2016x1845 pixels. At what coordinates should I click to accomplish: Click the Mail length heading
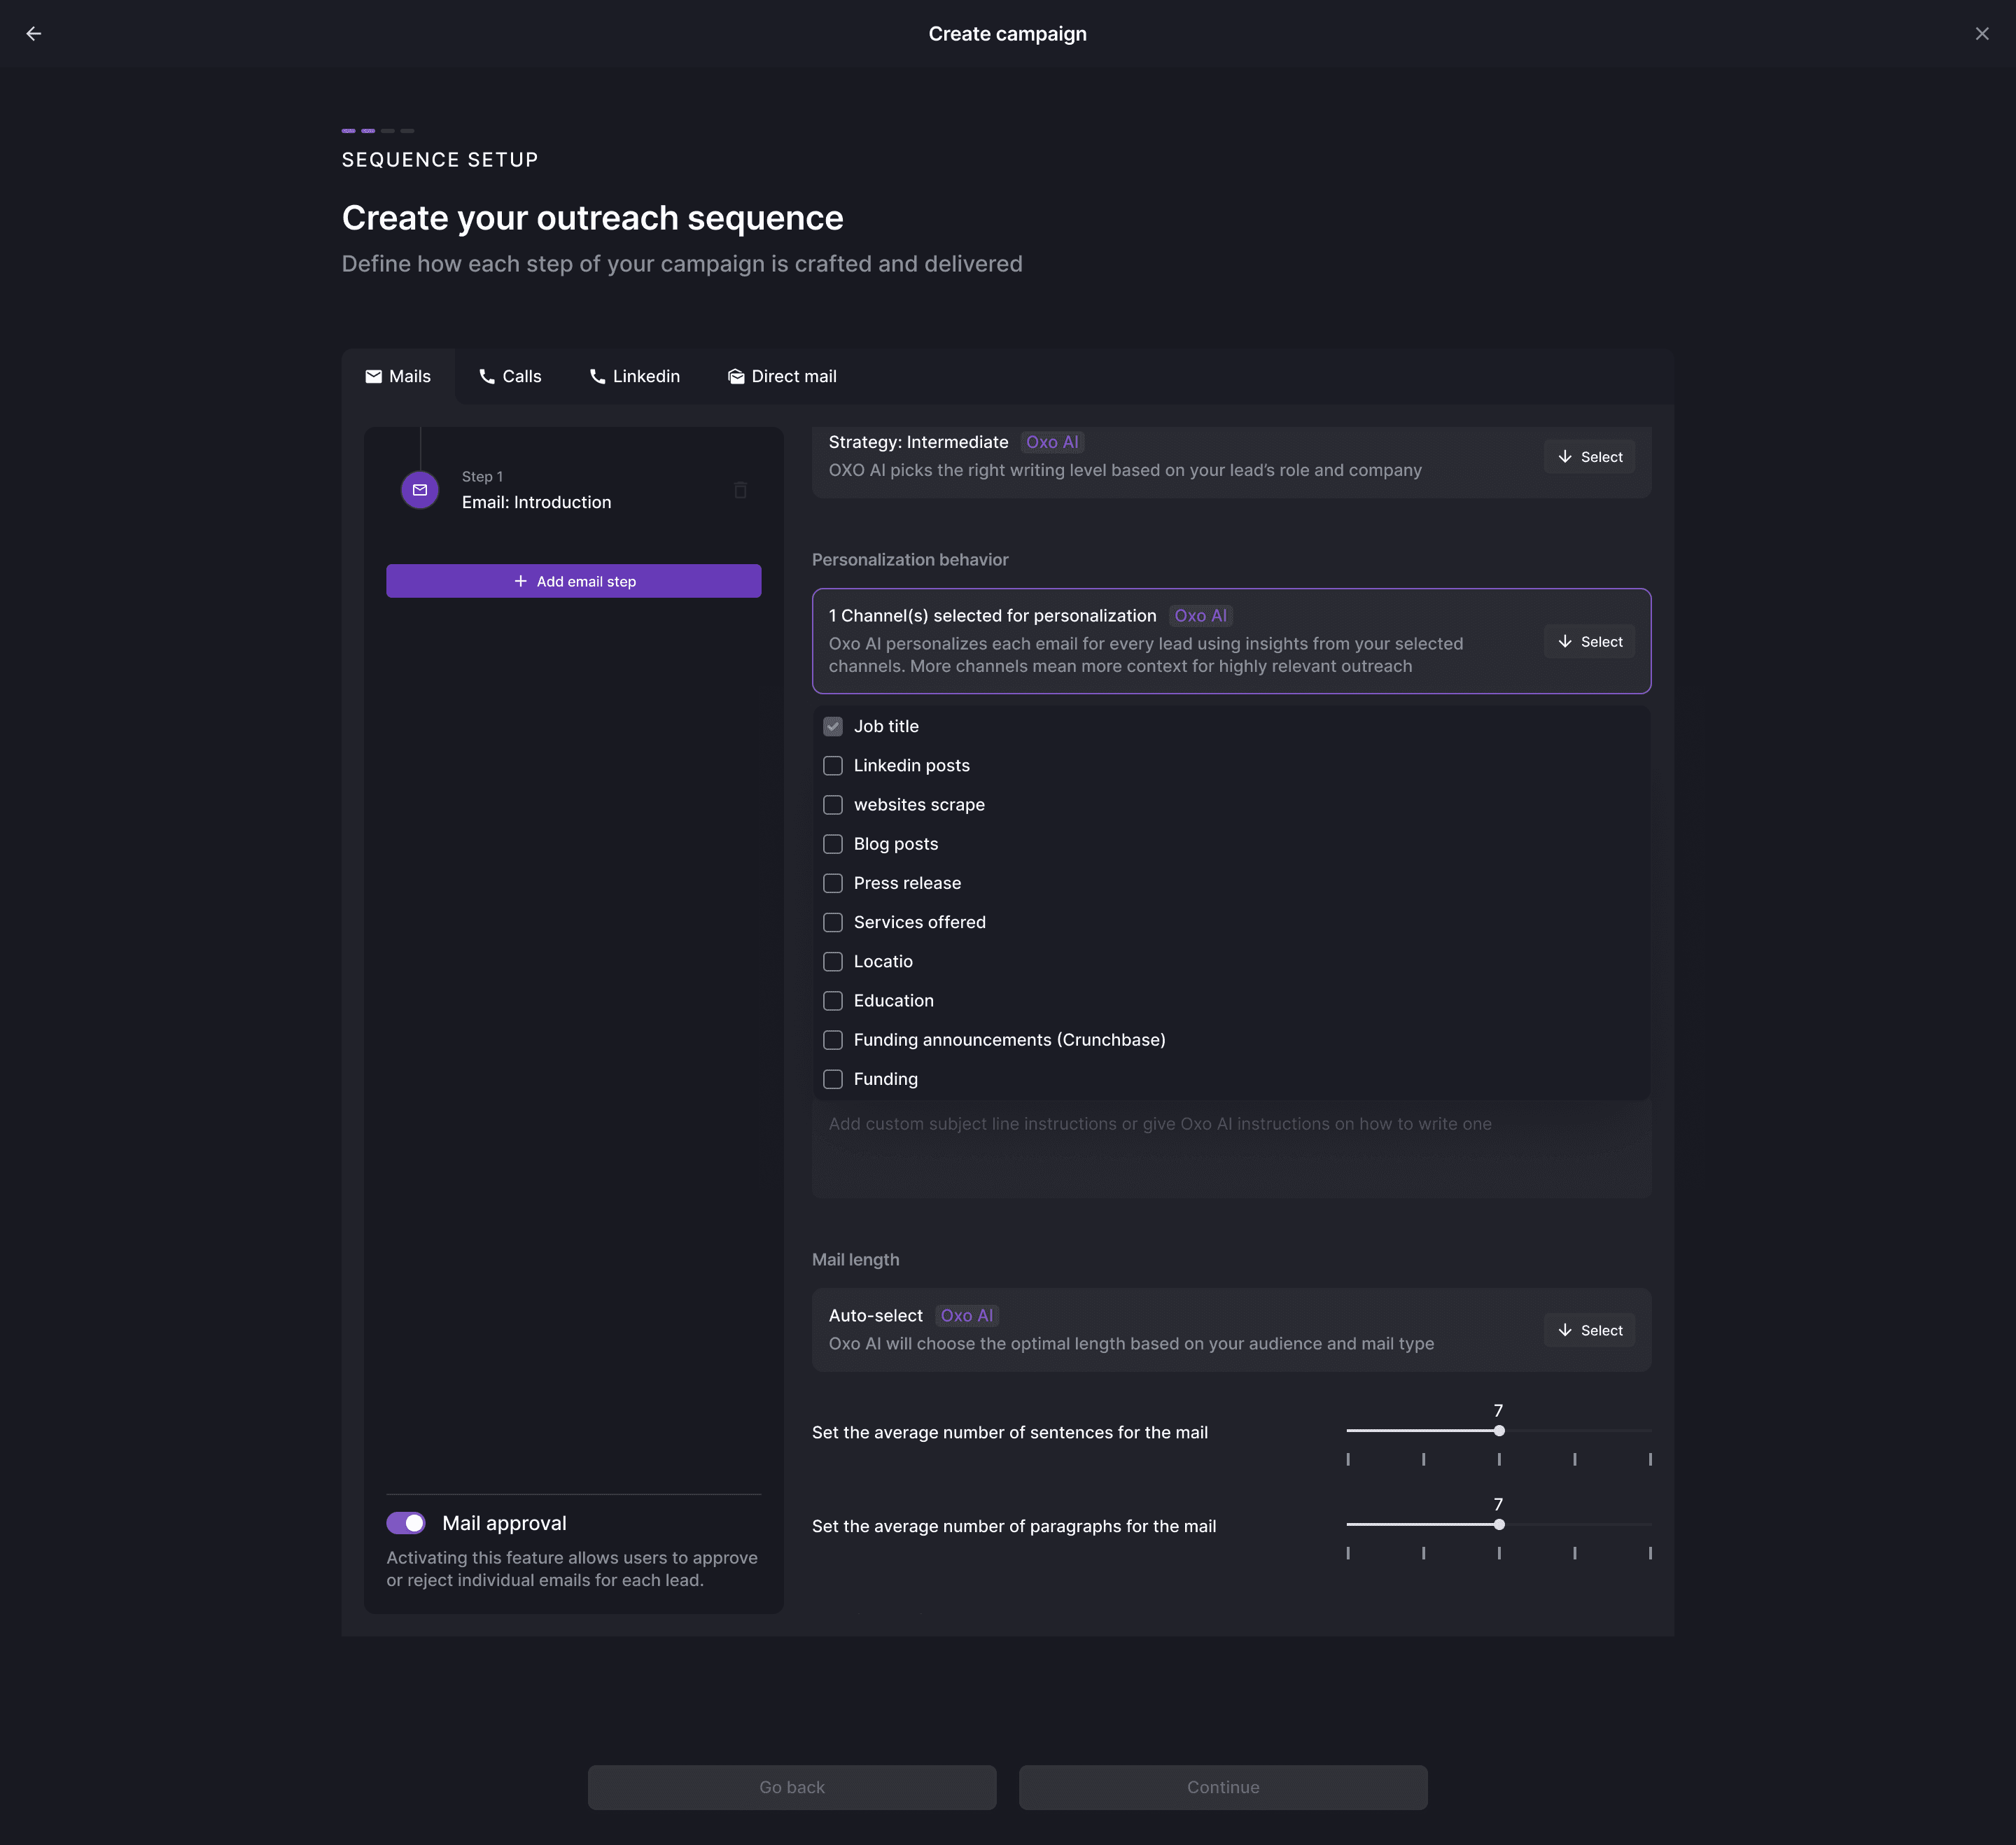855,1260
